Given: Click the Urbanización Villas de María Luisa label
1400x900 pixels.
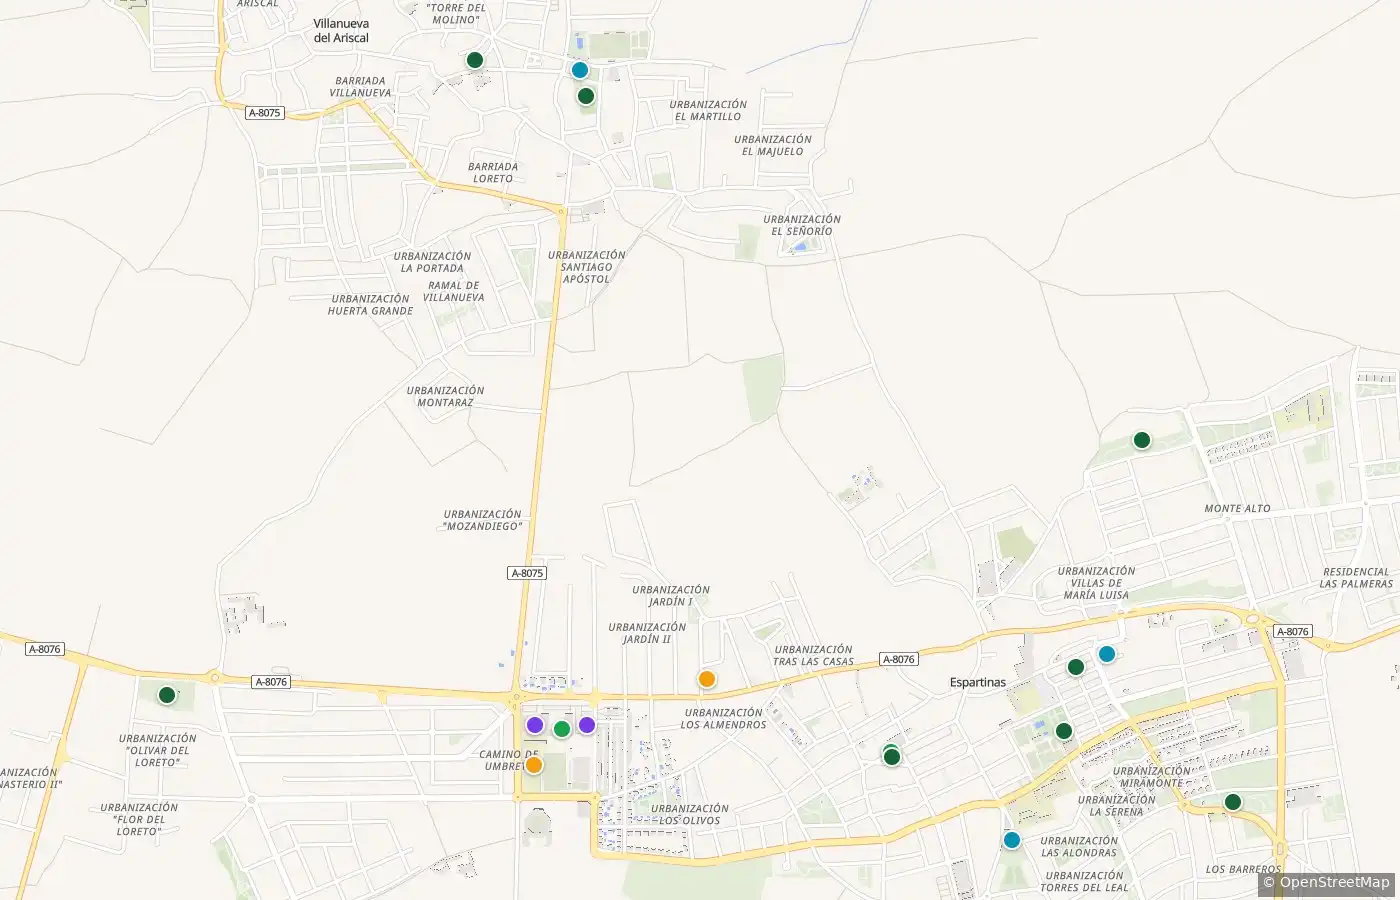Looking at the screenshot, I should pyautogui.click(x=1097, y=583).
